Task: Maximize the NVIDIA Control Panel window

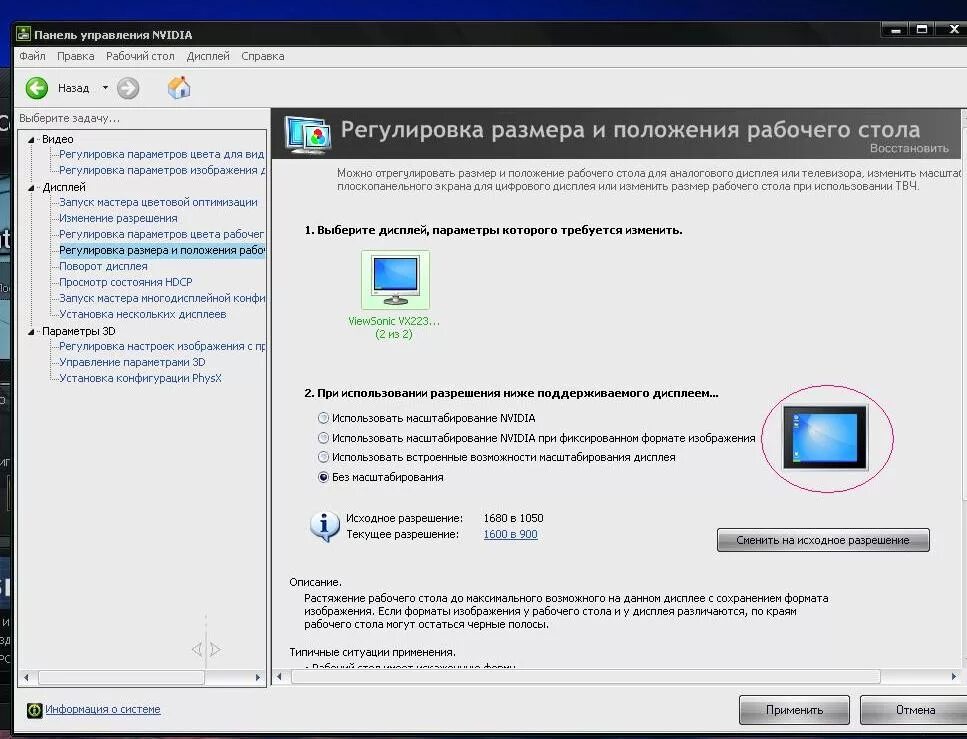Action: (x=922, y=30)
